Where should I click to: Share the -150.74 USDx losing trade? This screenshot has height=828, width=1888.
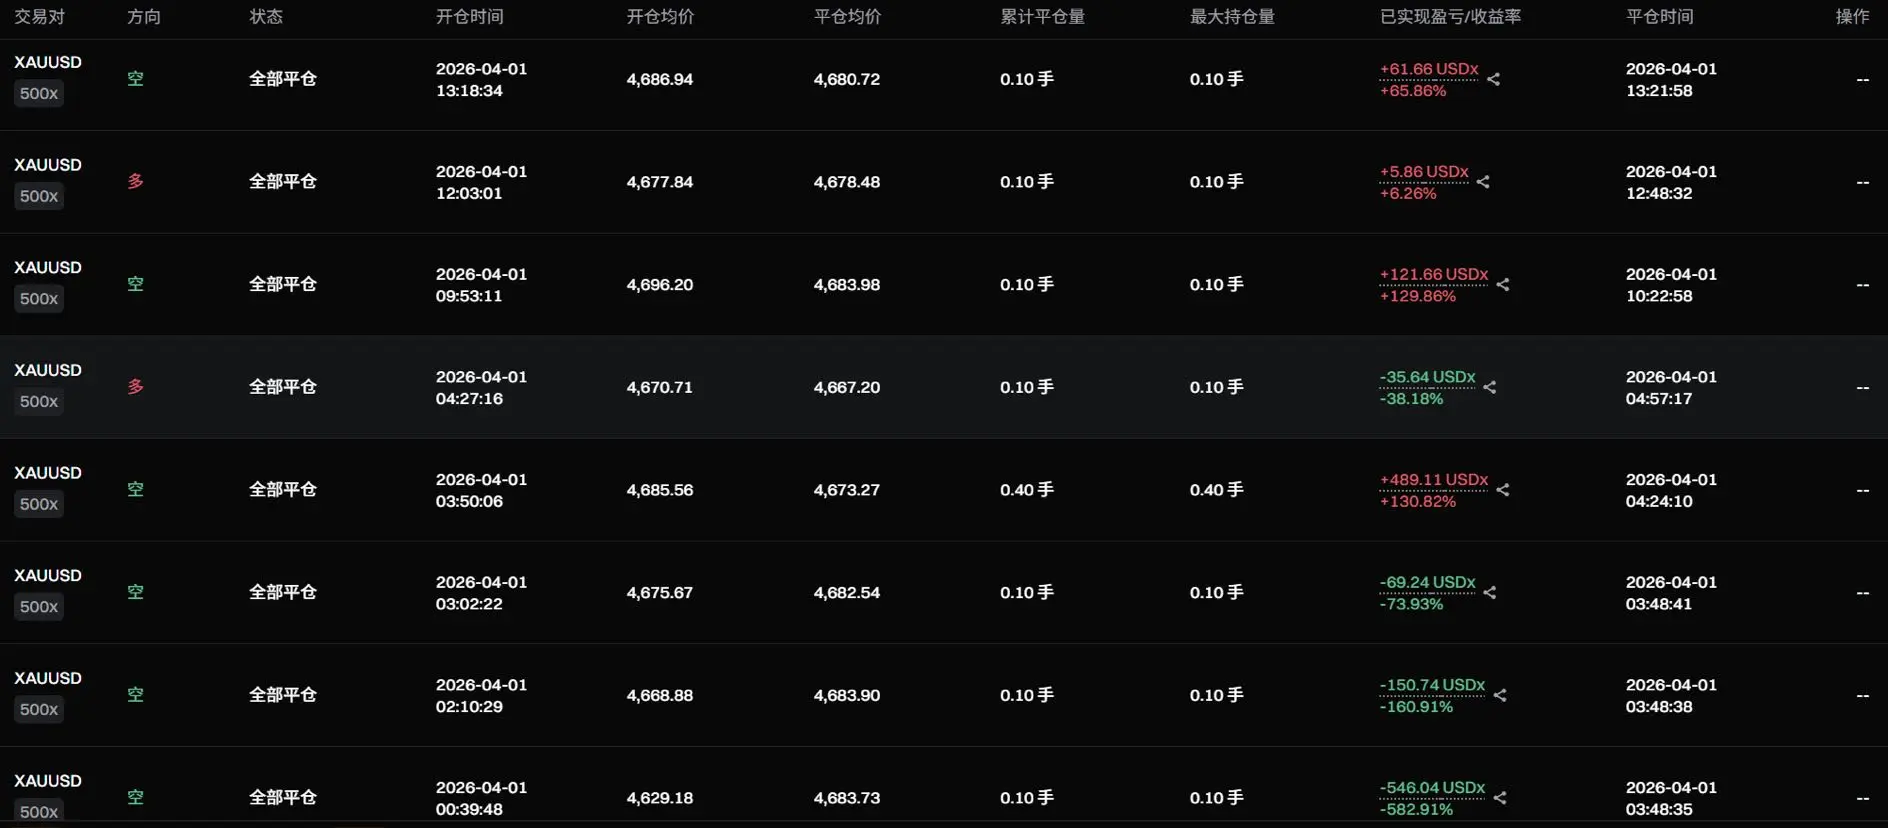pos(1499,695)
